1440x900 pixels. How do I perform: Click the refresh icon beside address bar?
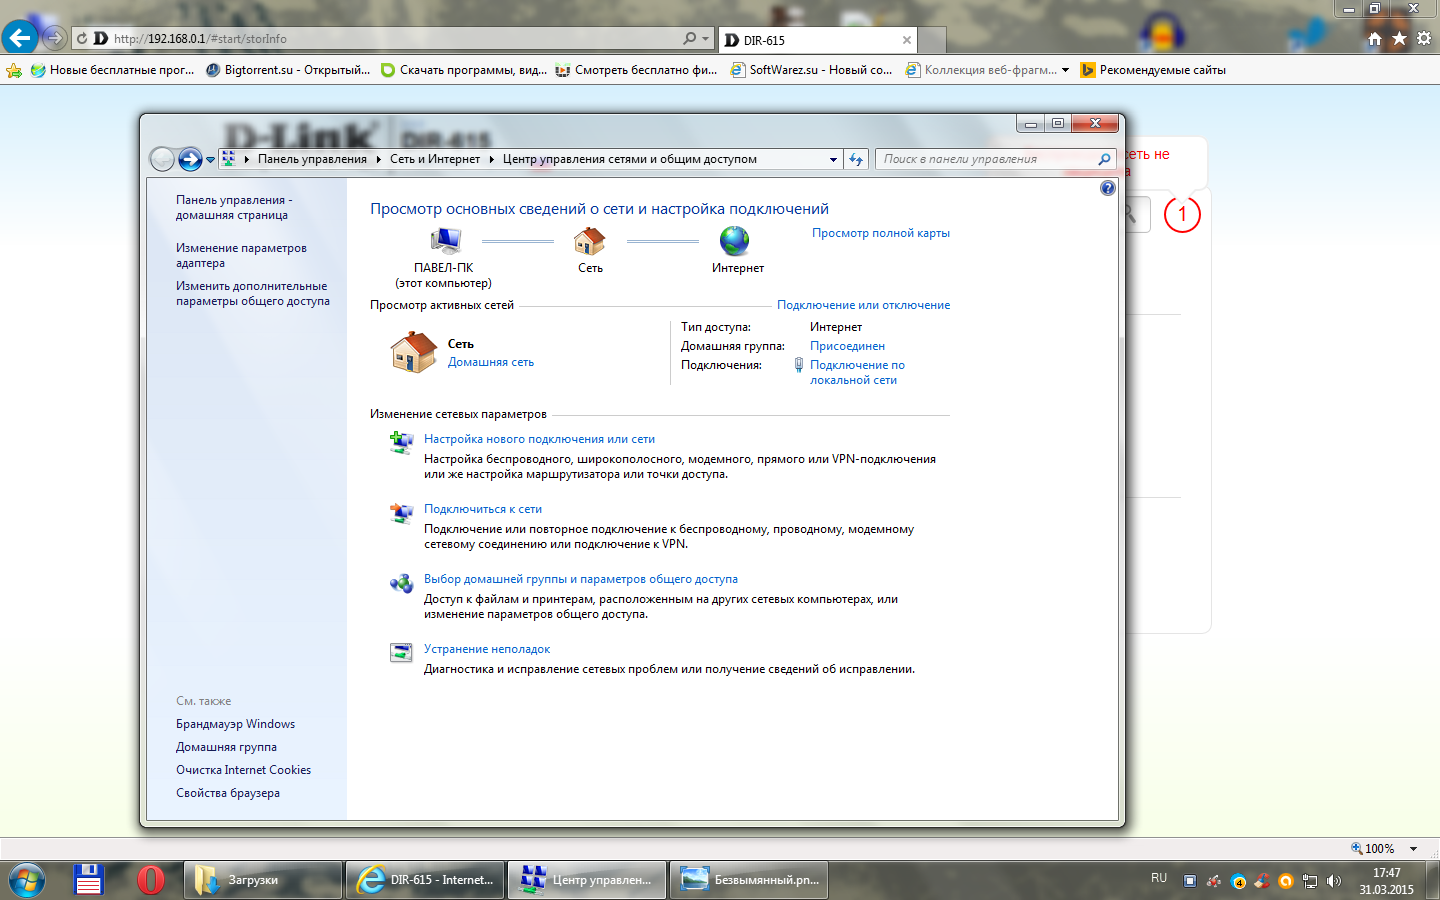[856, 159]
